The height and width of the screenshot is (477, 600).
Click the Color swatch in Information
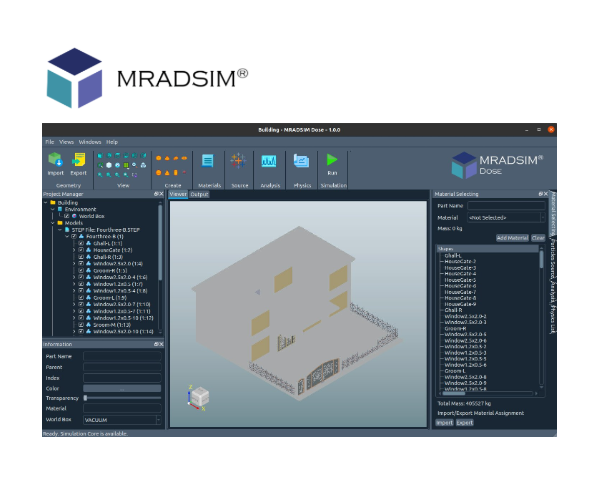pyautogui.click(x=122, y=388)
